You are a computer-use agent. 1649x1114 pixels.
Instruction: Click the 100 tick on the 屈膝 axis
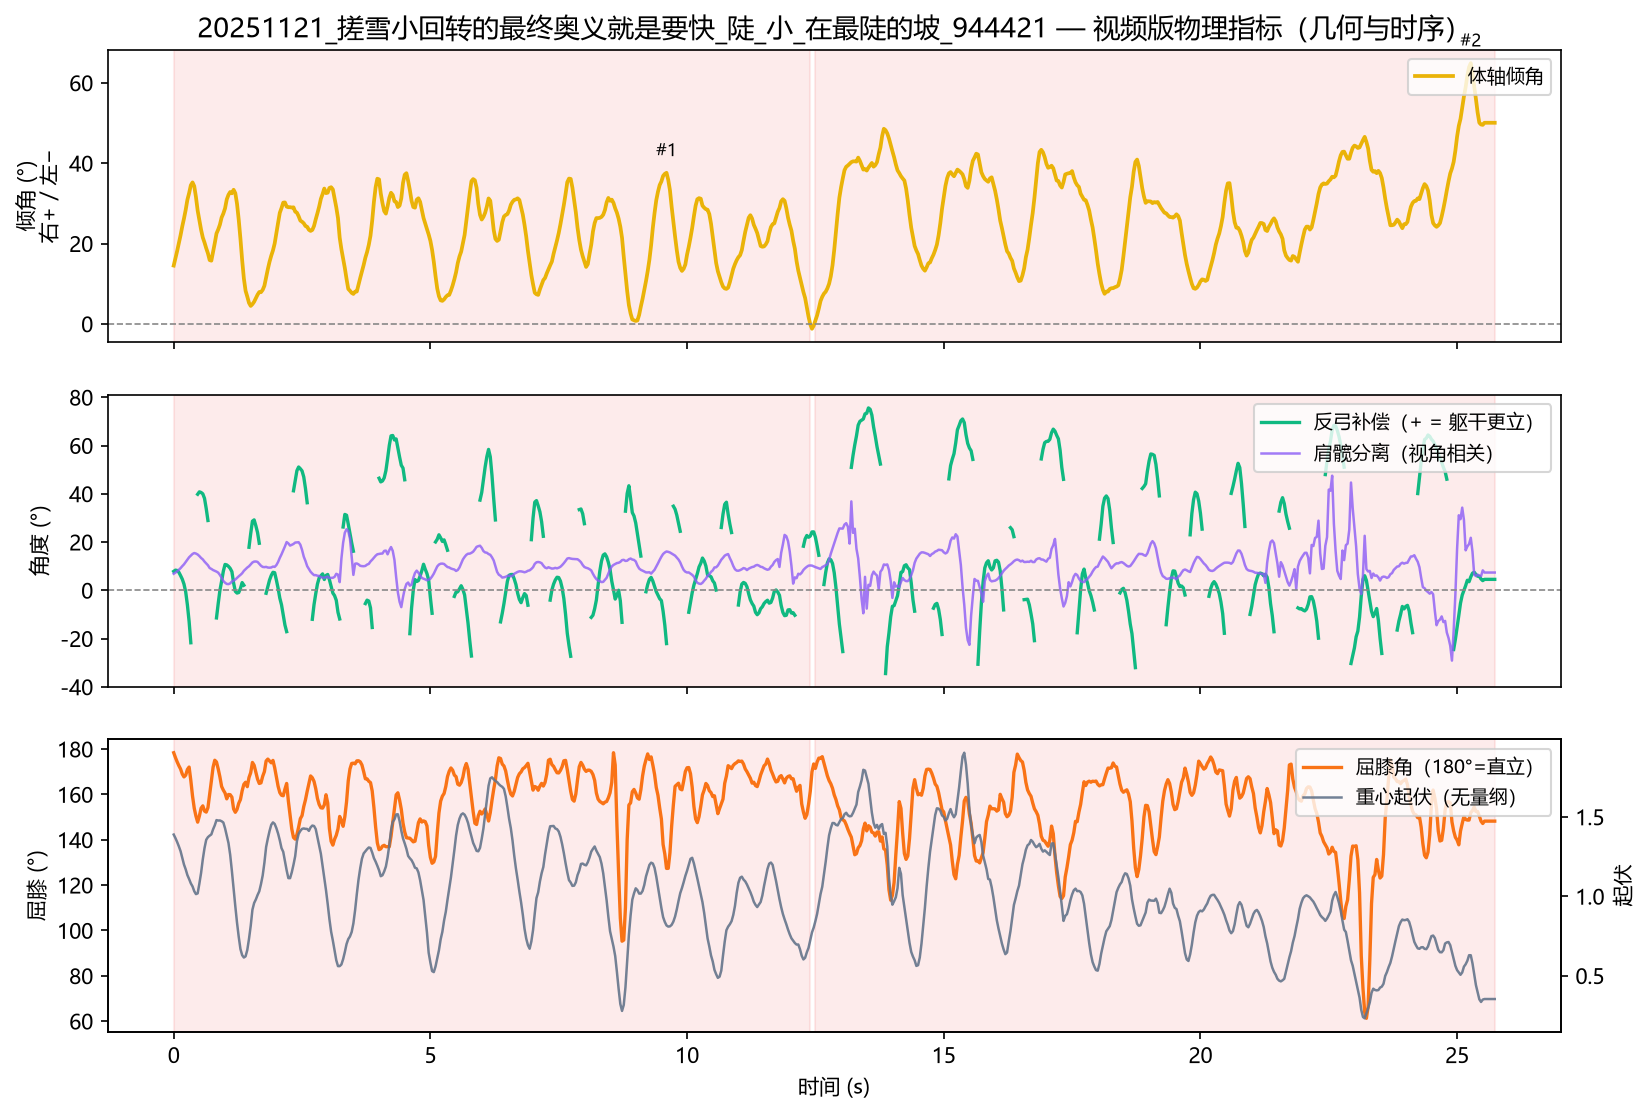click(78, 931)
